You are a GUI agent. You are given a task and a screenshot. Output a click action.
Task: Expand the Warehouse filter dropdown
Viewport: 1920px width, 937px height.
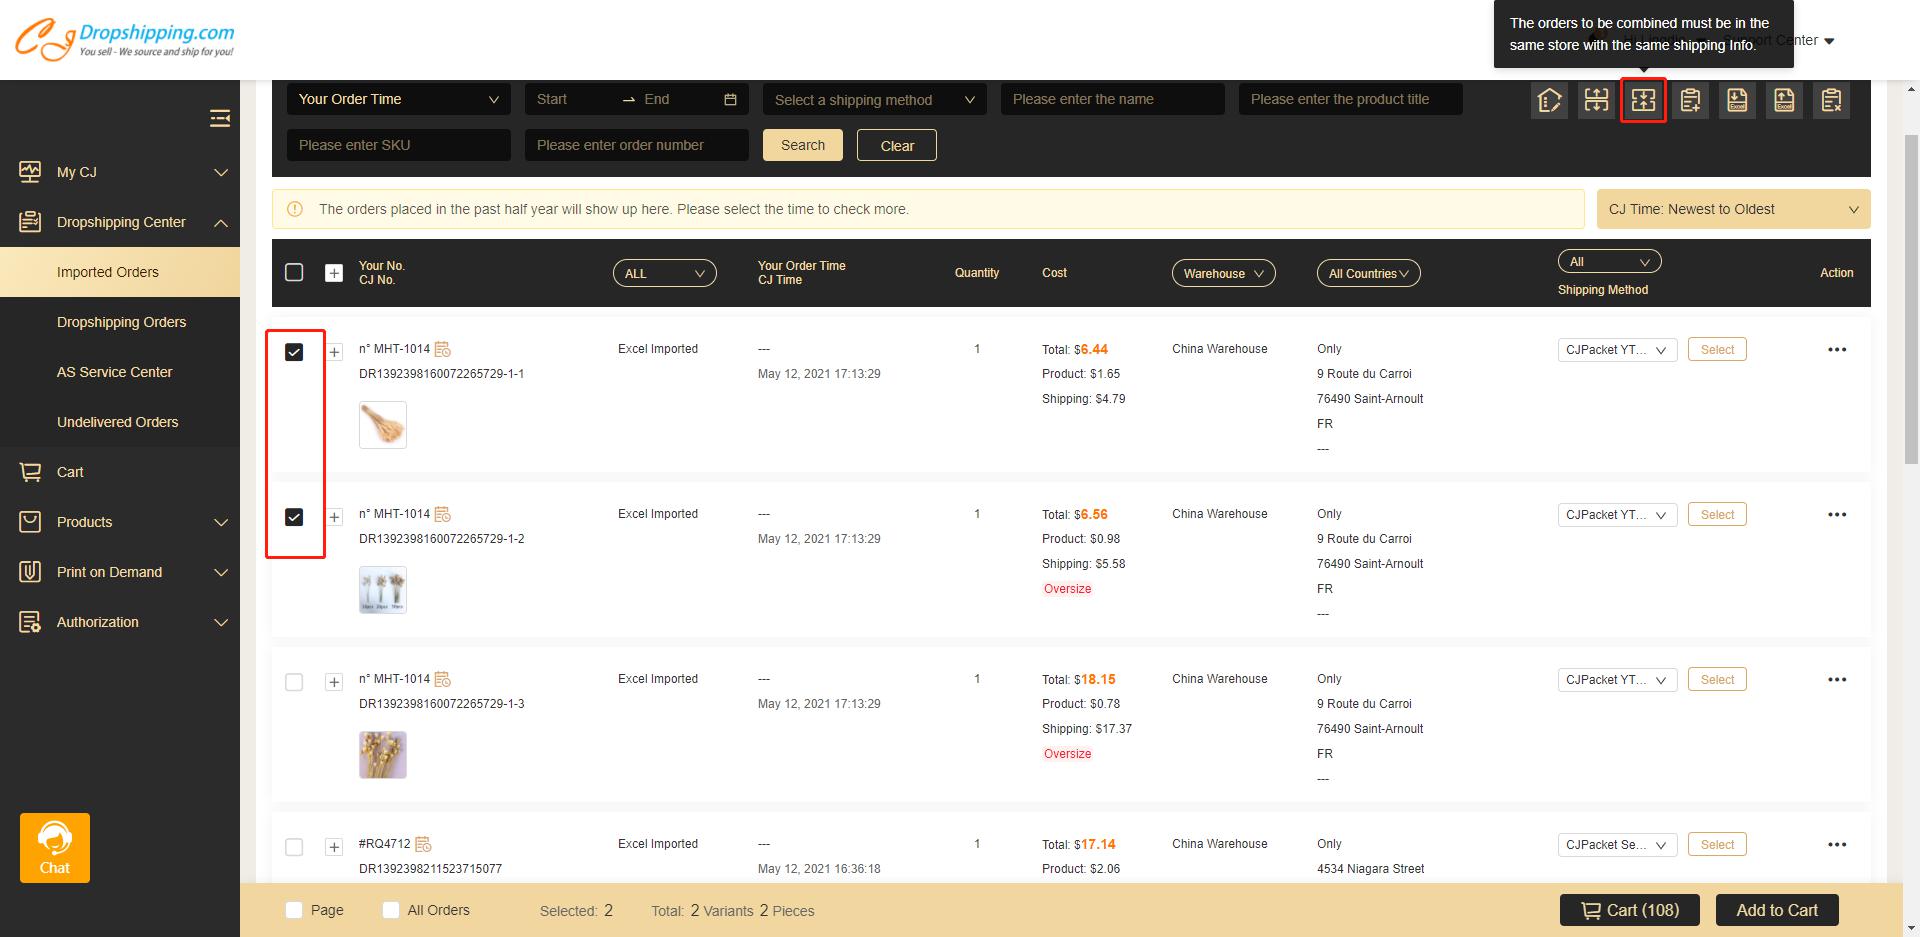(x=1223, y=273)
